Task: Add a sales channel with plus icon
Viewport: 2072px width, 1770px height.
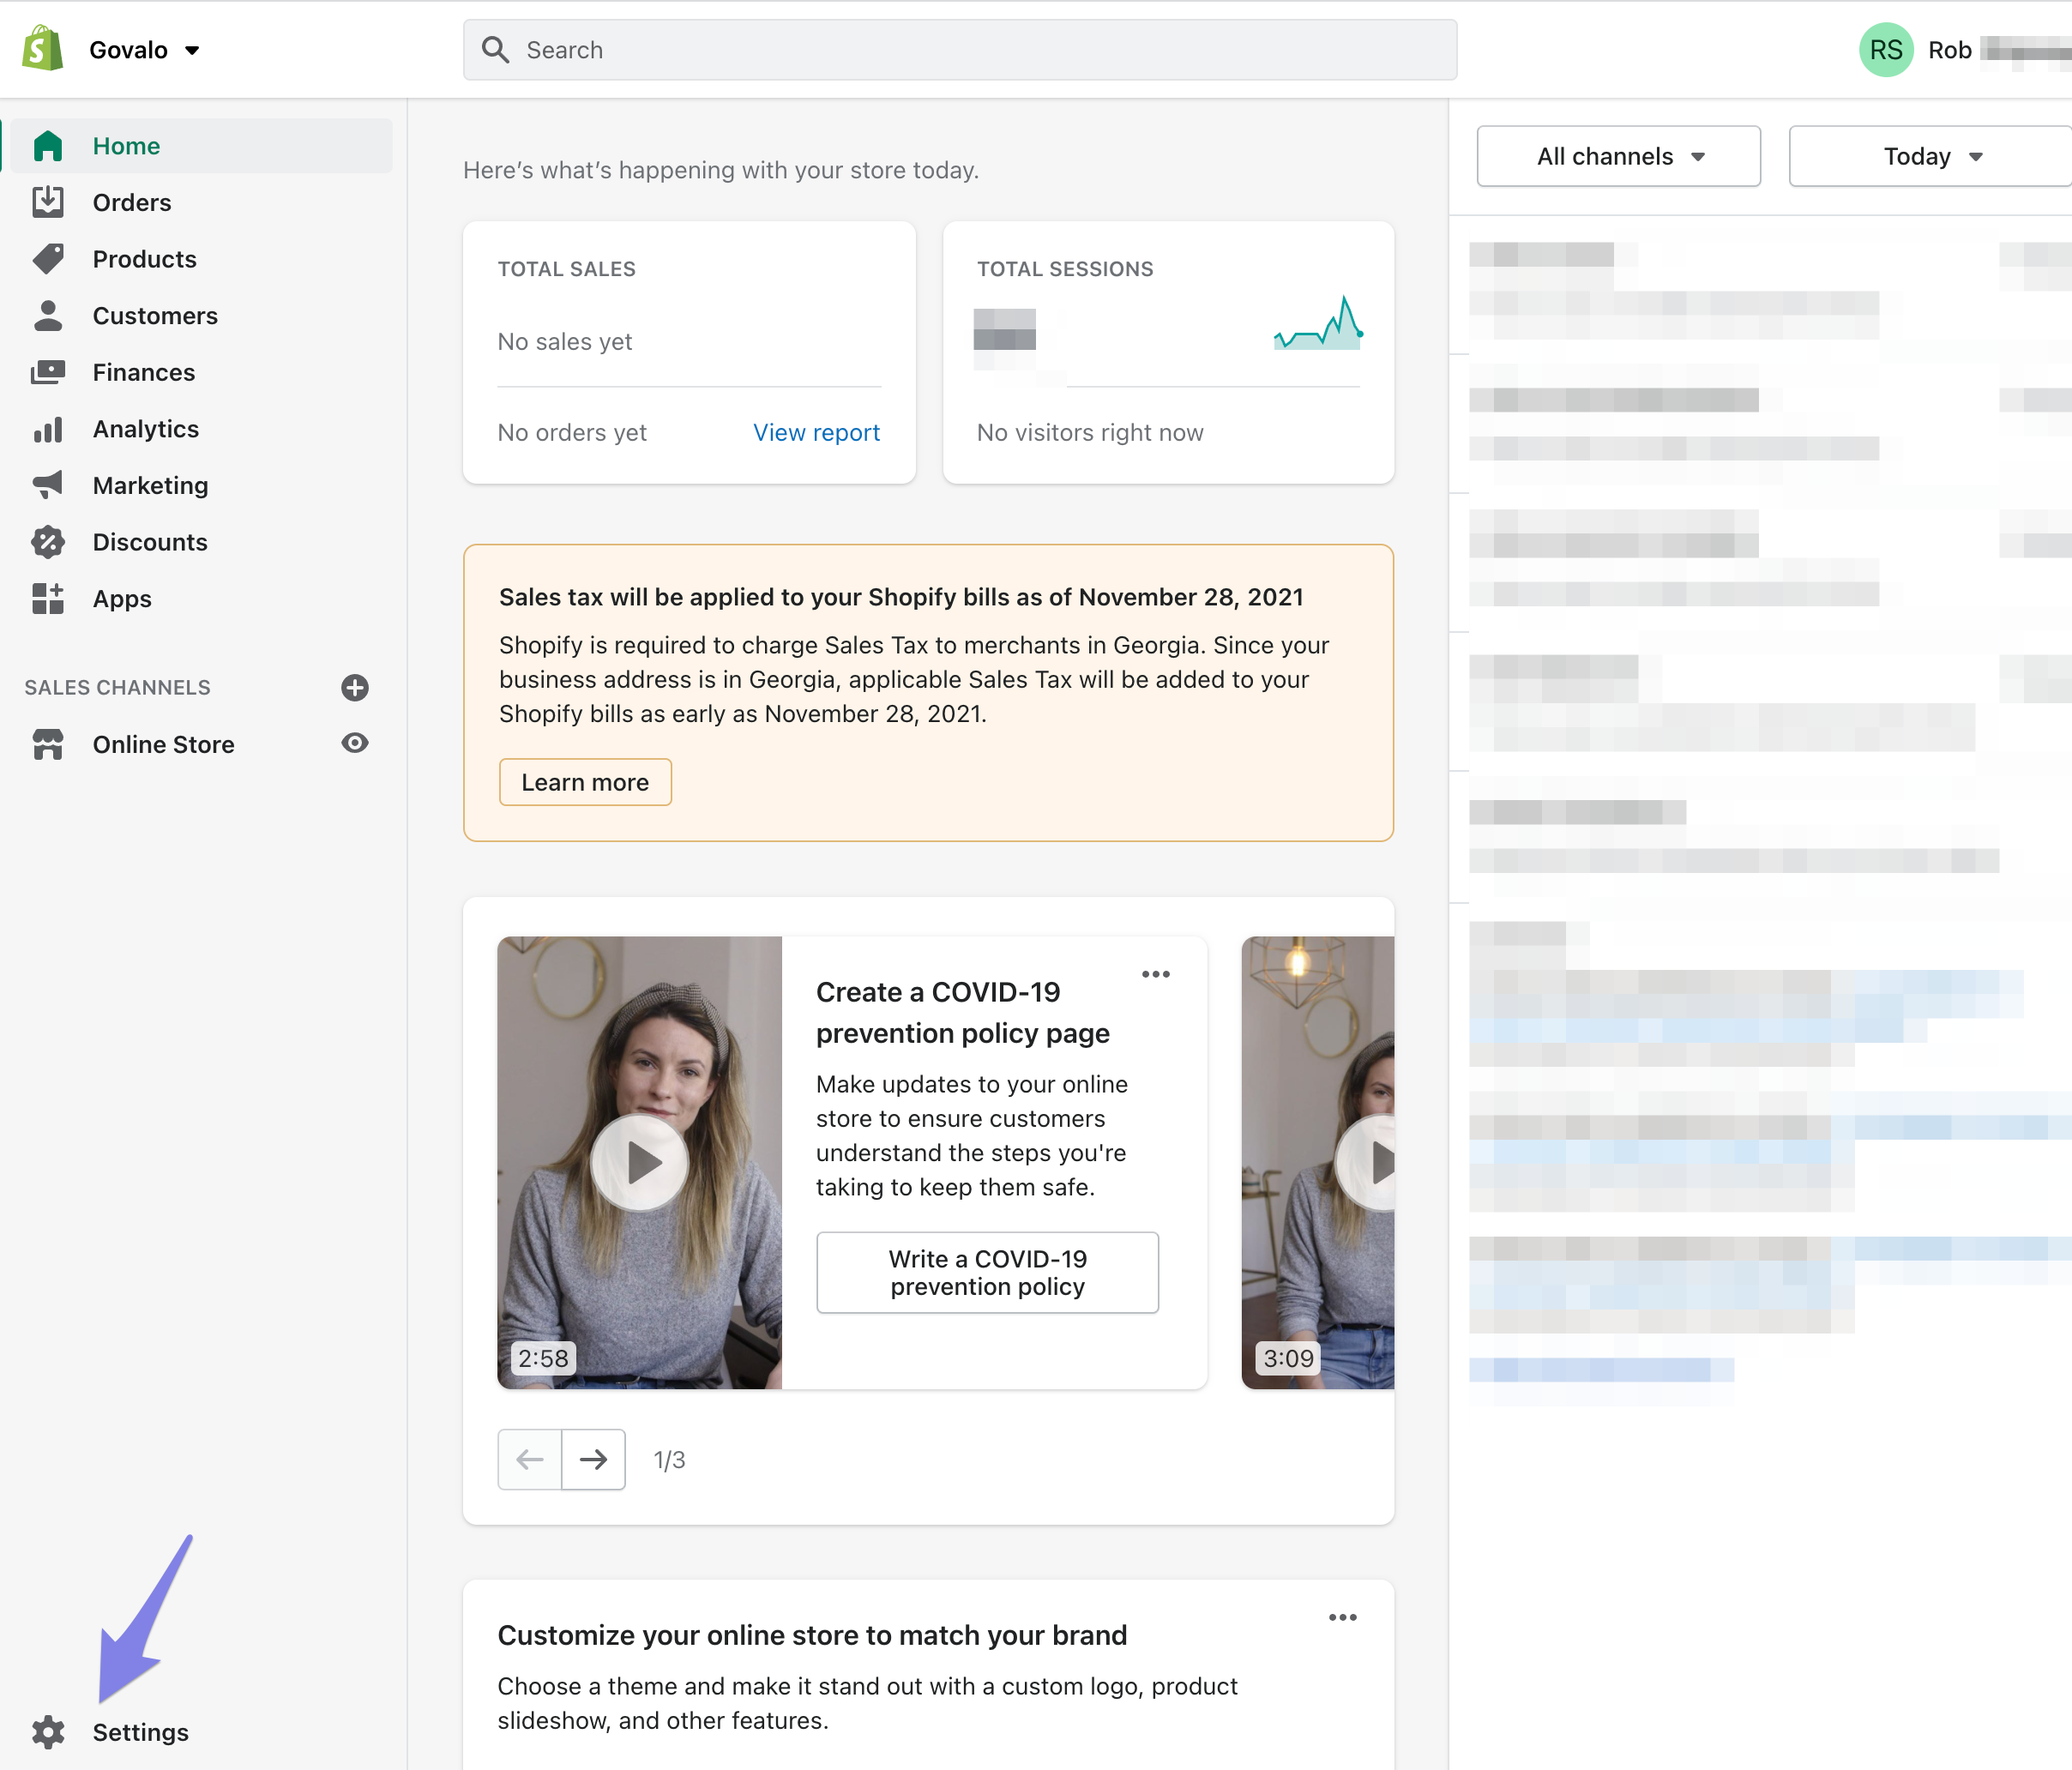Action: pos(355,688)
